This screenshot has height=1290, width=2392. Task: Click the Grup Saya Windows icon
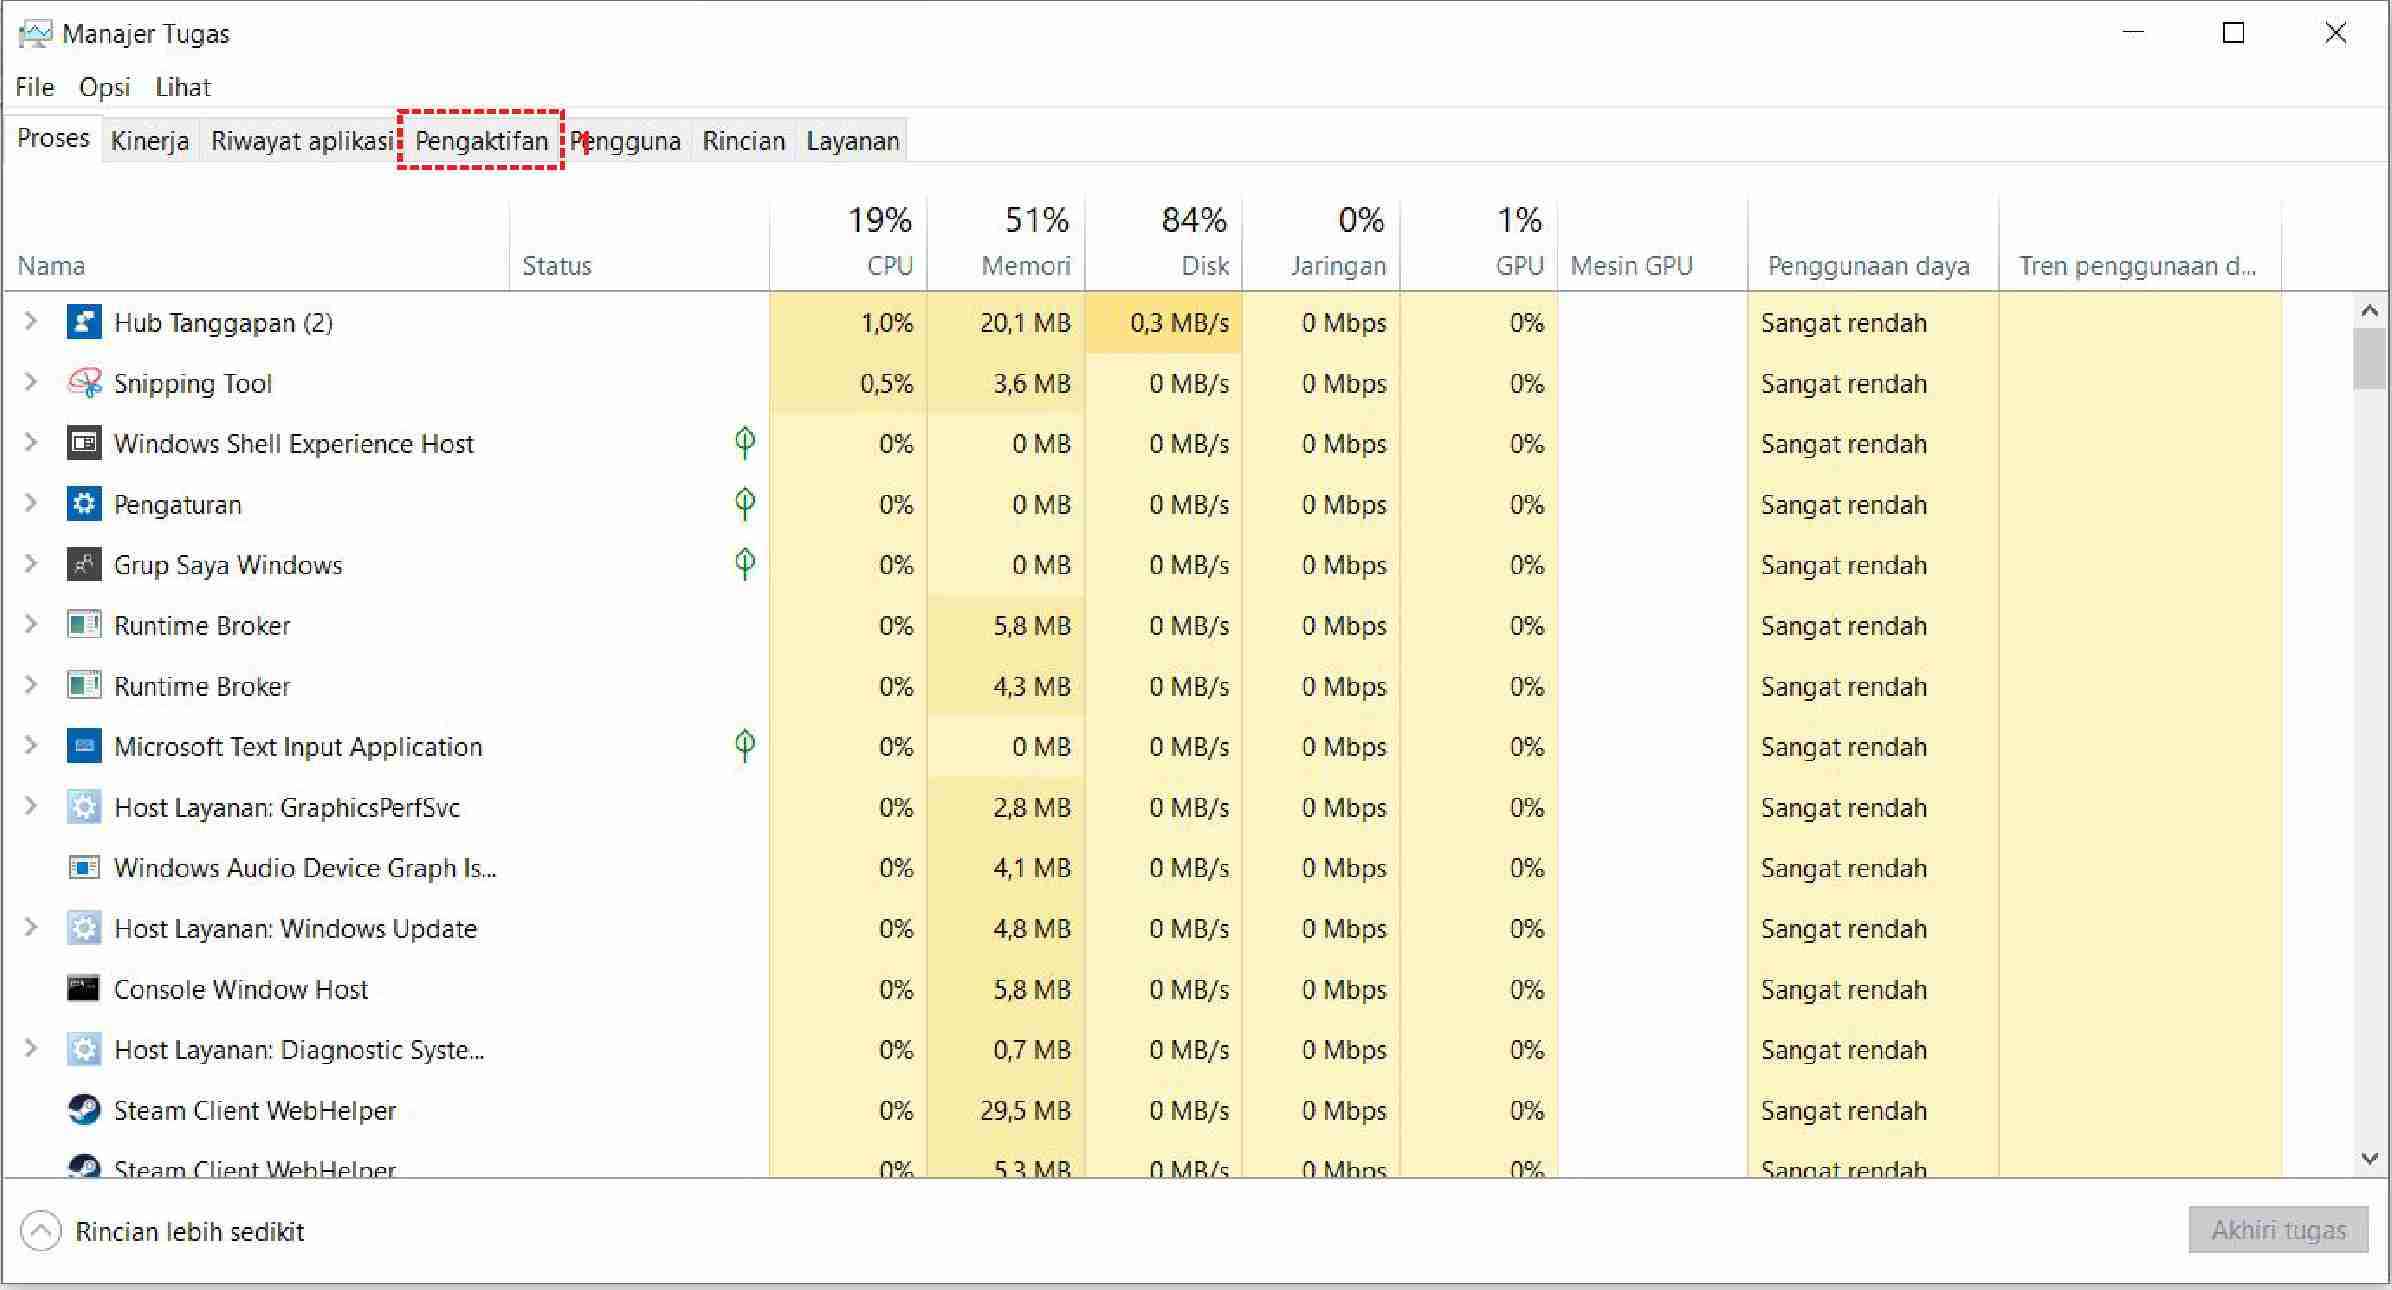(84, 565)
